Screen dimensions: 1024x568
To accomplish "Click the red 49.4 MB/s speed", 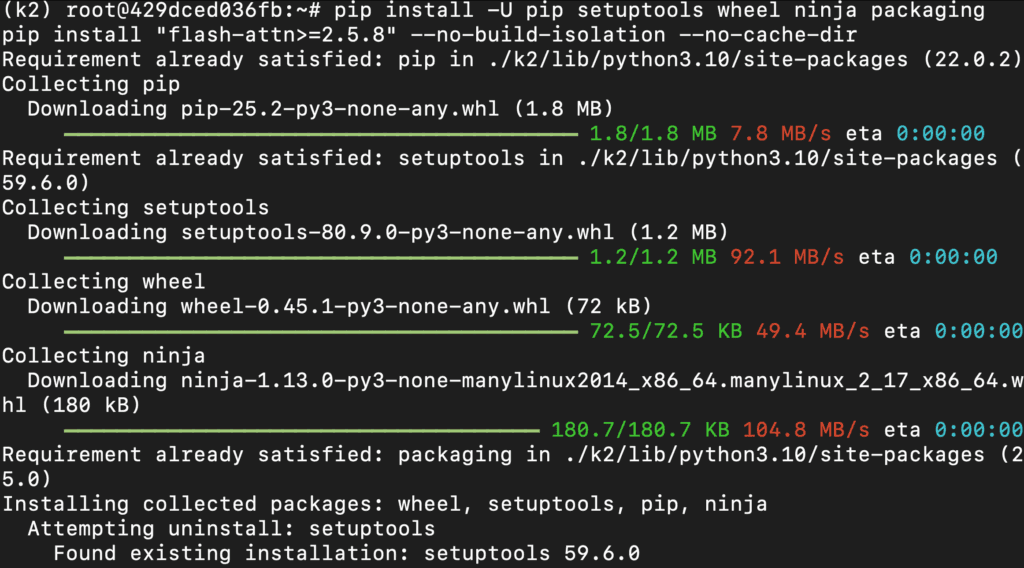I will point(812,331).
